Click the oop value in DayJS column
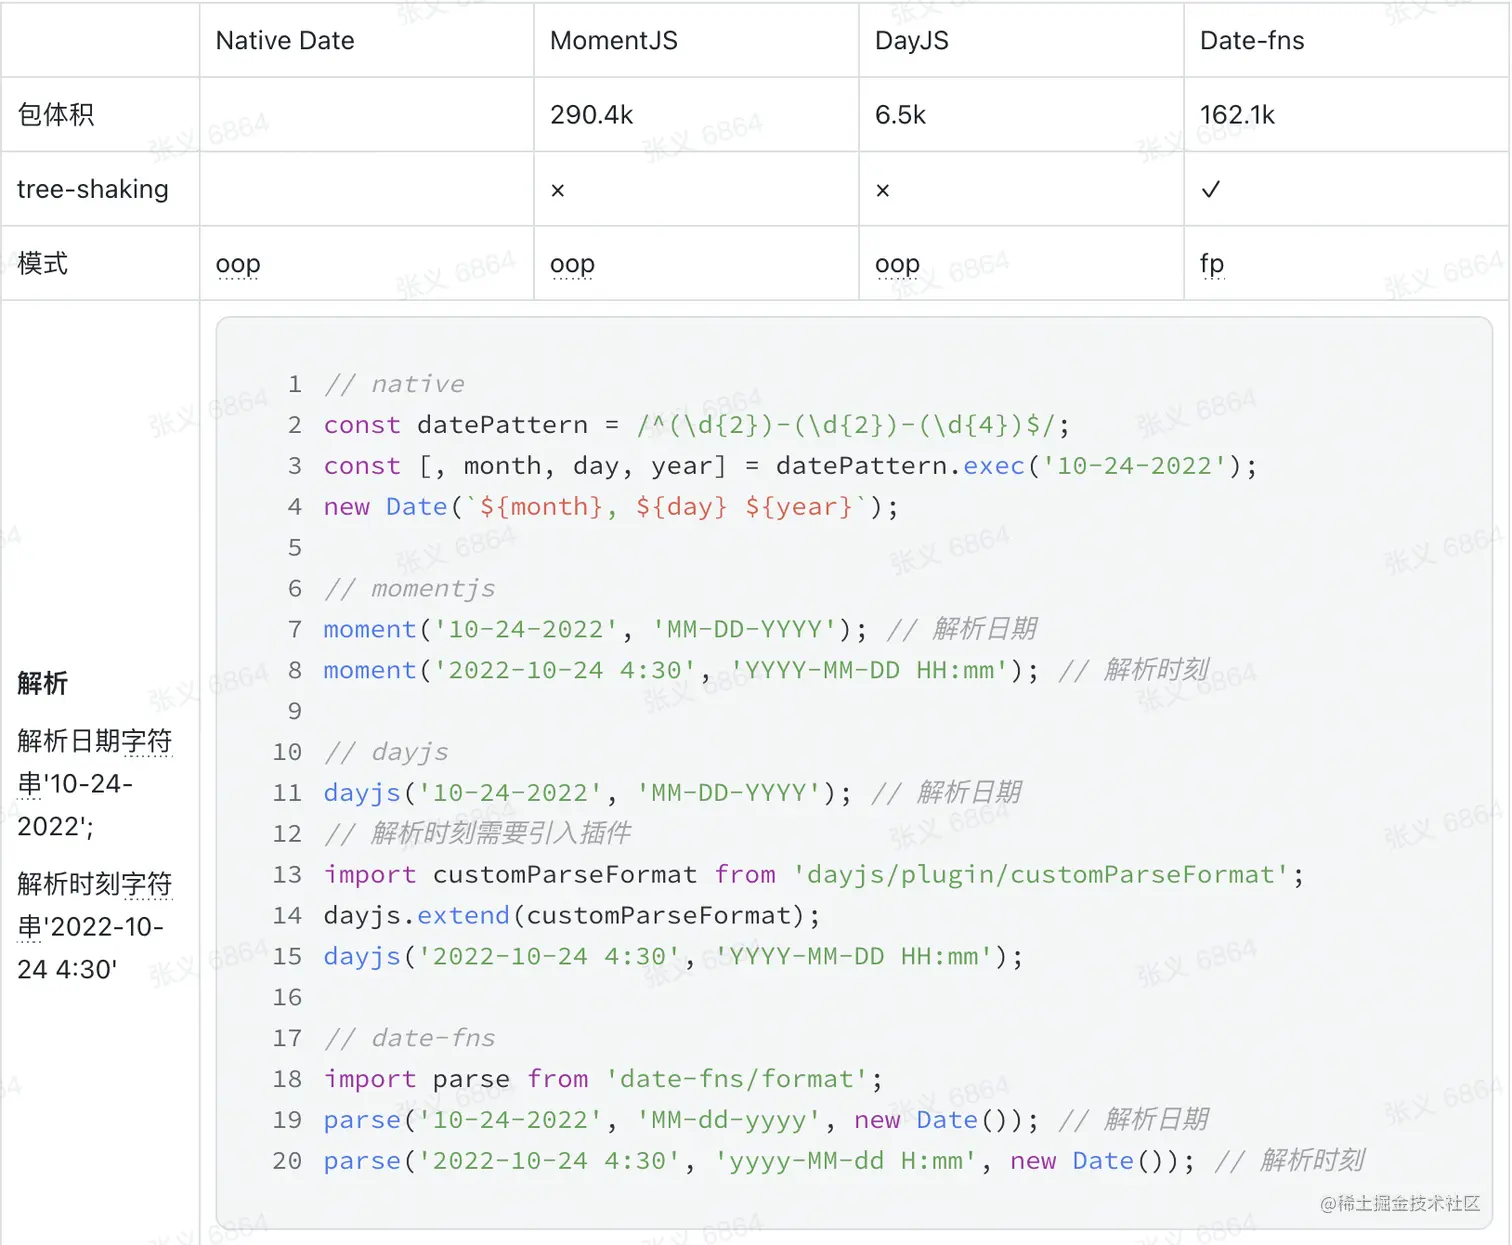This screenshot has height=1245, width=1512. pyautogui.click(x=897, y=264)
